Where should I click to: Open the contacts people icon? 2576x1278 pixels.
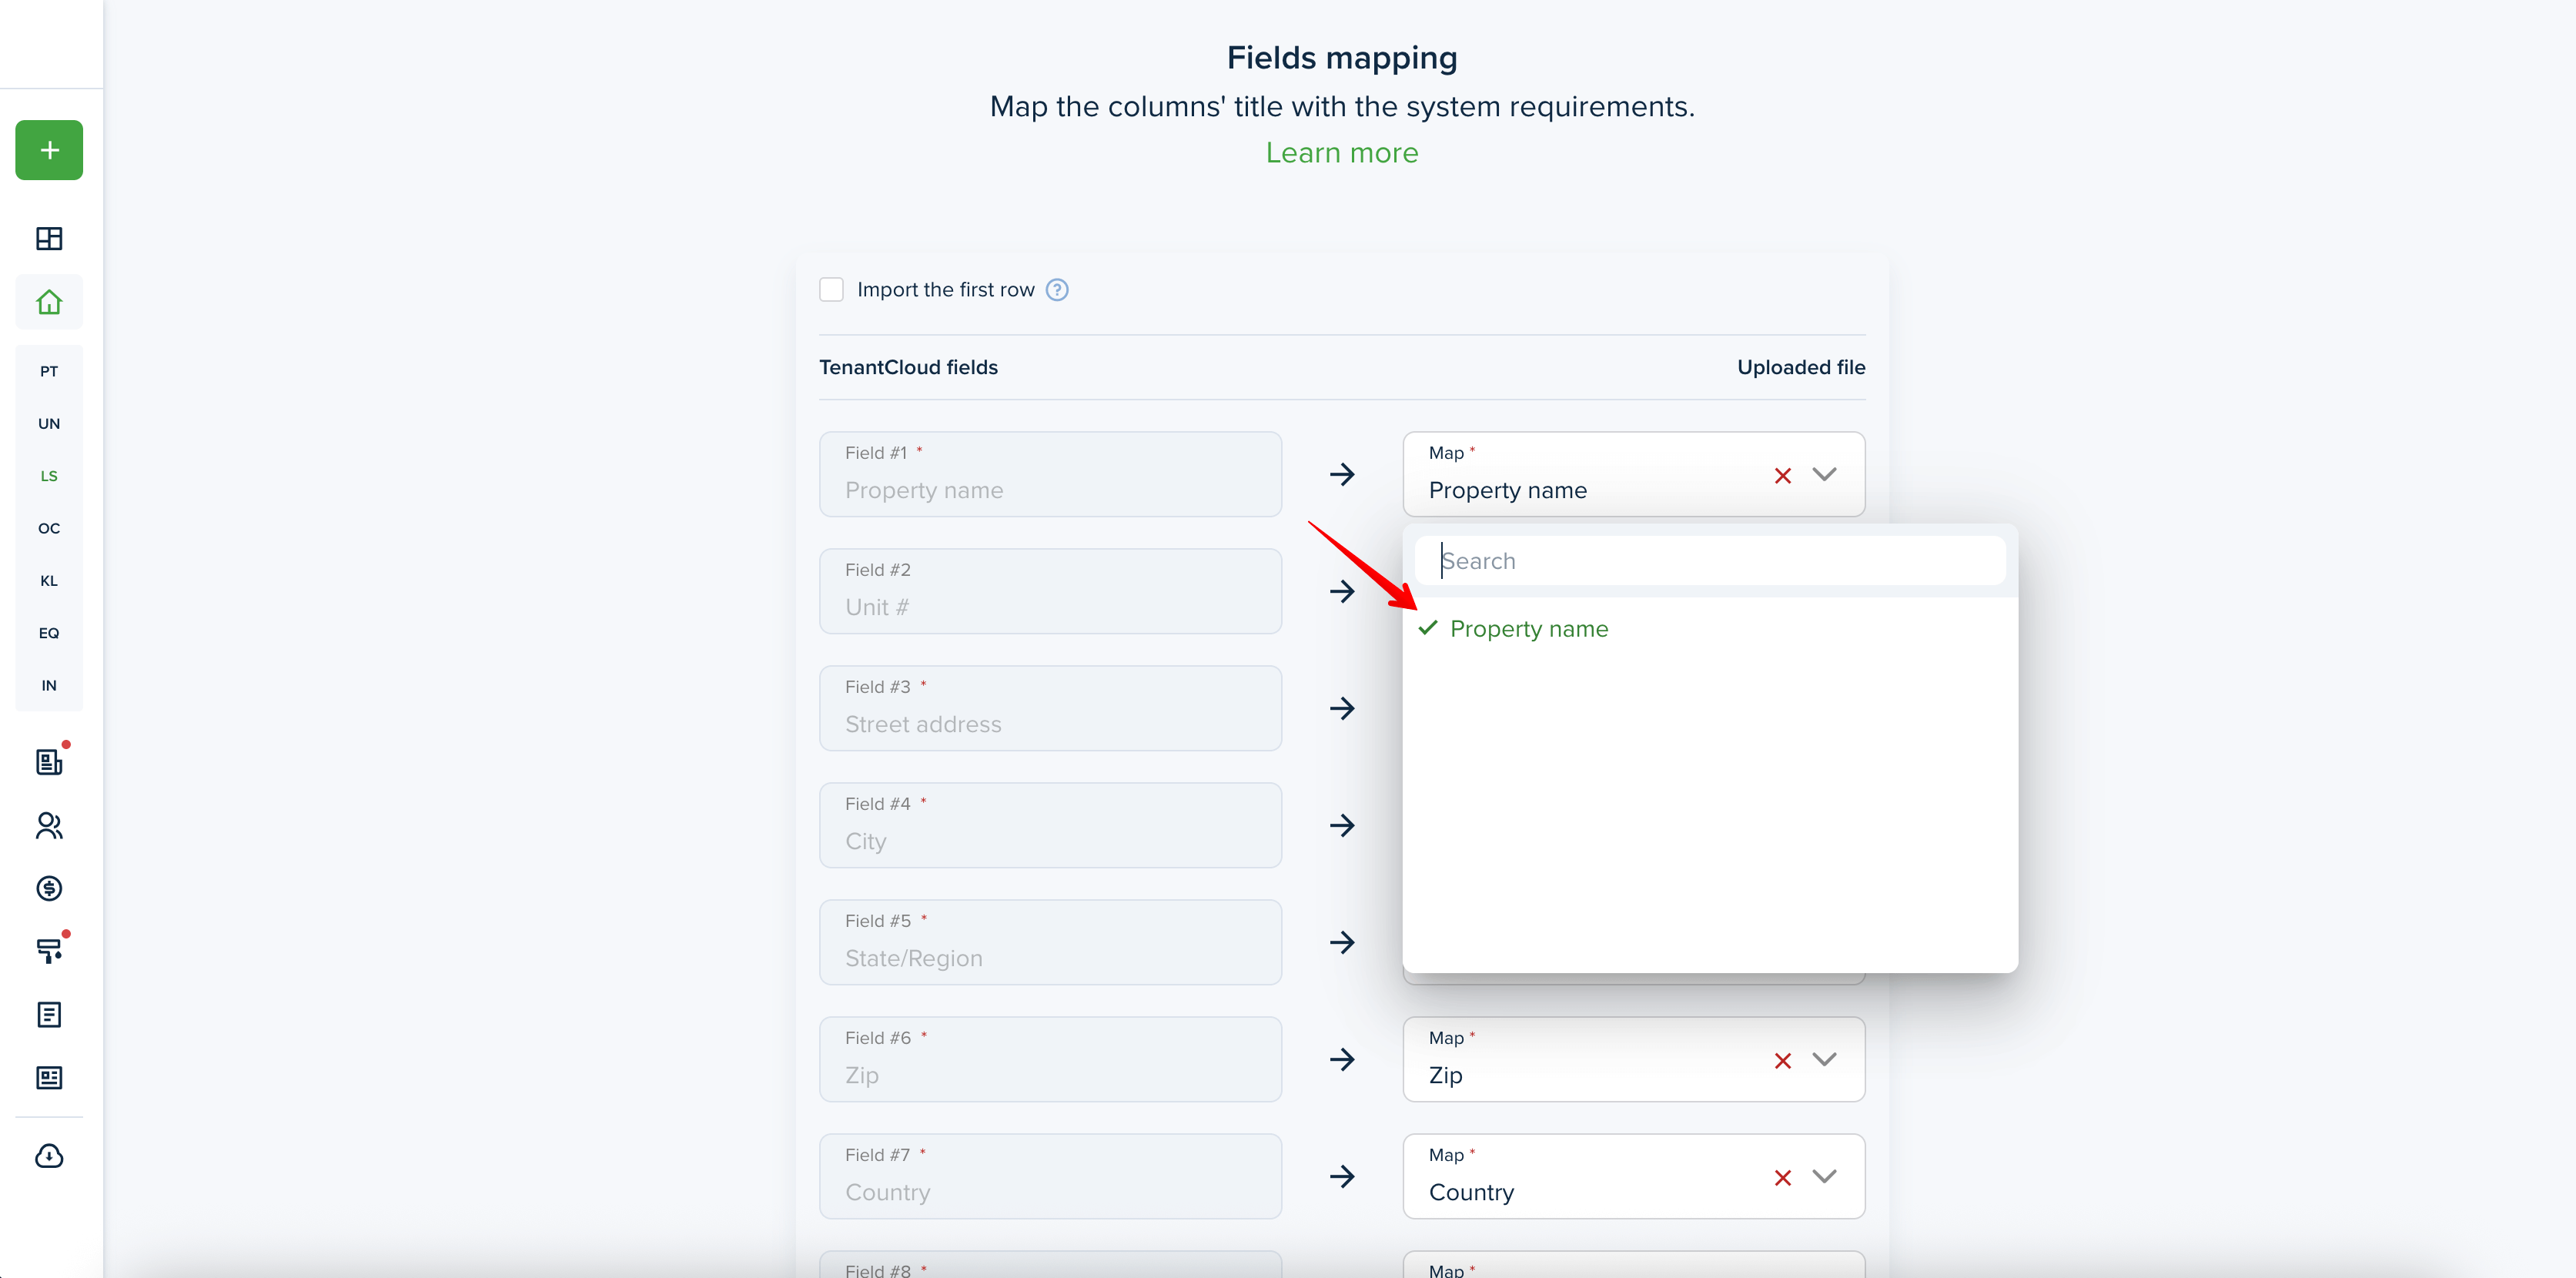tap(49, 825)
